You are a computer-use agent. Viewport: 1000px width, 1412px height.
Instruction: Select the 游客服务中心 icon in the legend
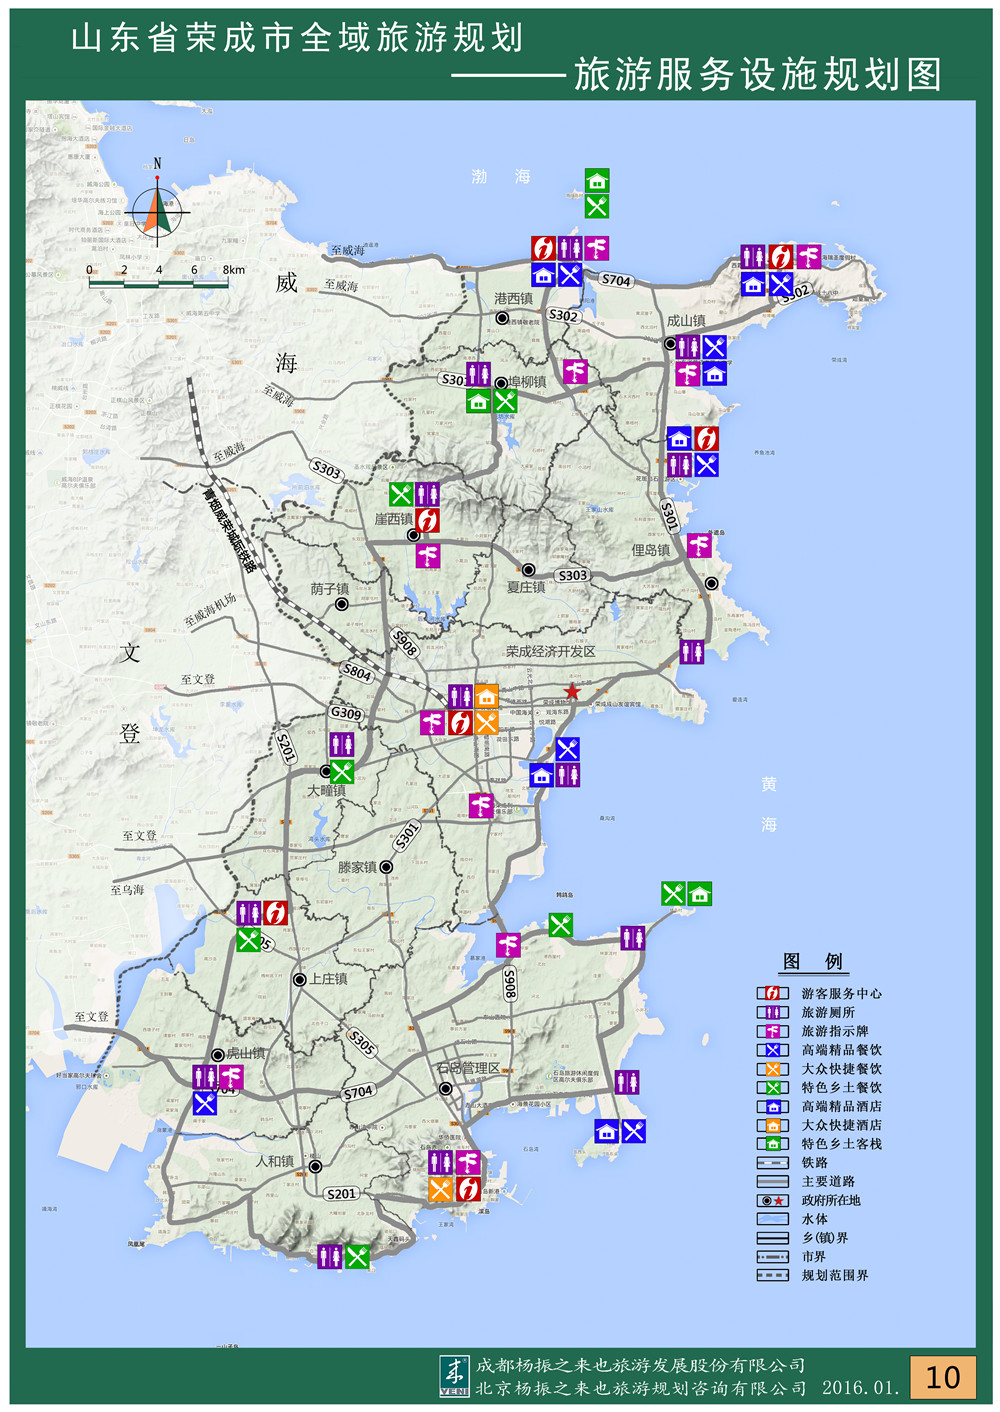pos(772,993)
